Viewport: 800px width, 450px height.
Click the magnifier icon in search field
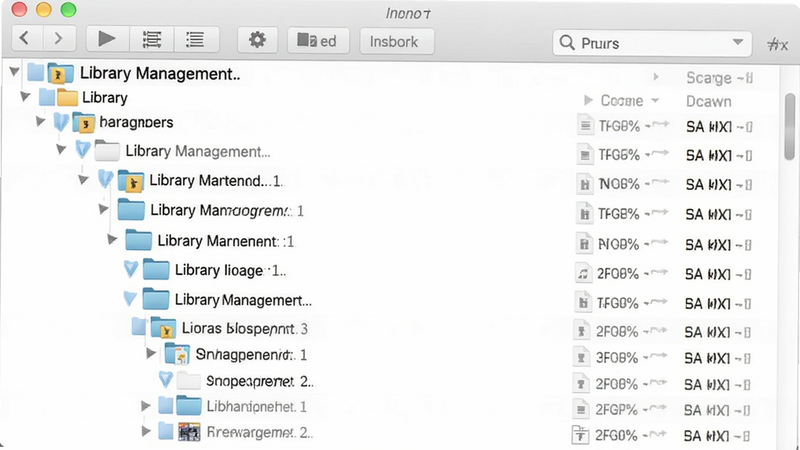(x=567, y=42)
